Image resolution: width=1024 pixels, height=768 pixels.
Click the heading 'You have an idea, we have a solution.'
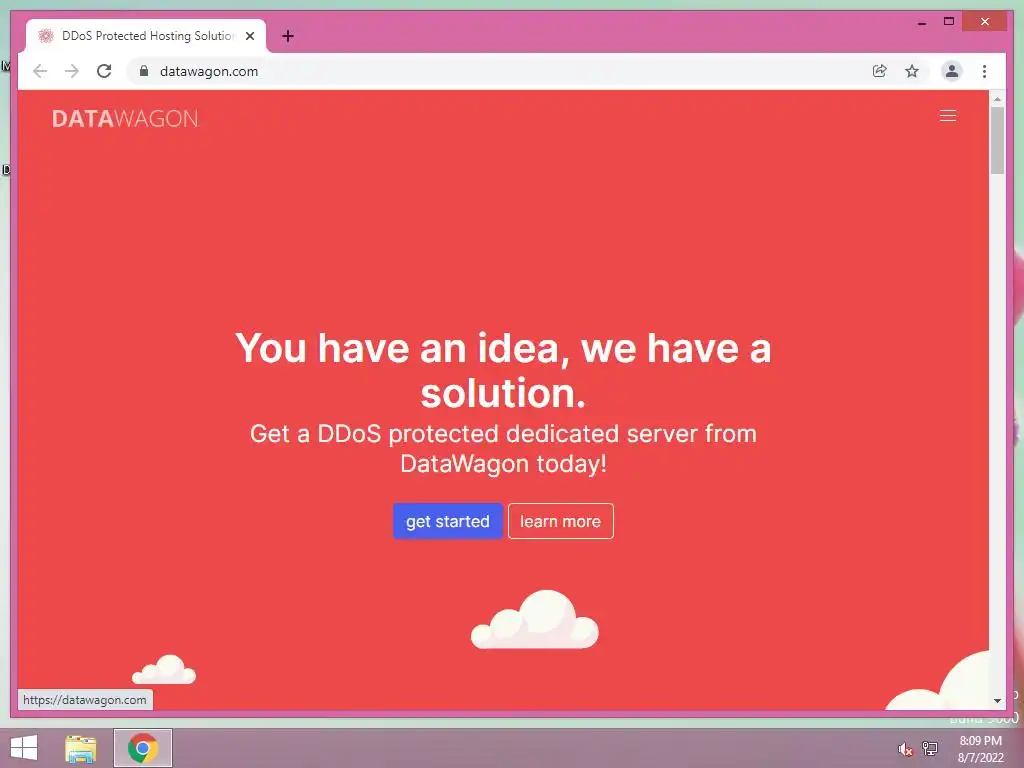click(x=503, y=370)
